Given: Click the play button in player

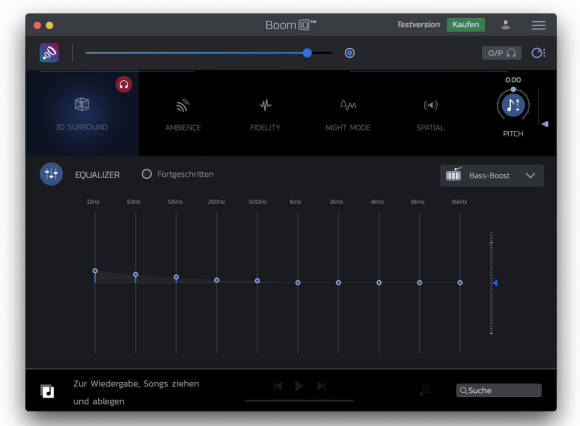Looking at the screenshot, I should pyautogui.click(x=299, y=386).
